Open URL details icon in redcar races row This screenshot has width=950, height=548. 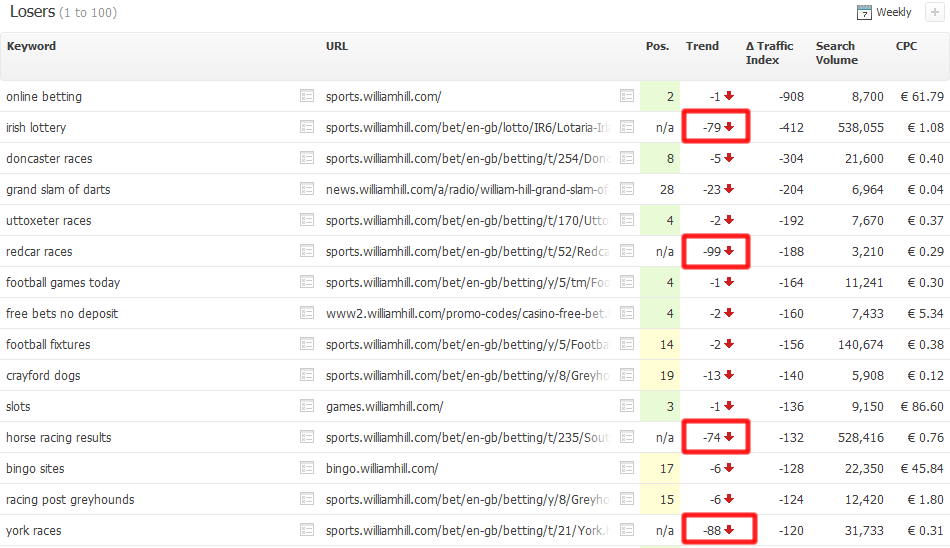[x=627, y=251]
